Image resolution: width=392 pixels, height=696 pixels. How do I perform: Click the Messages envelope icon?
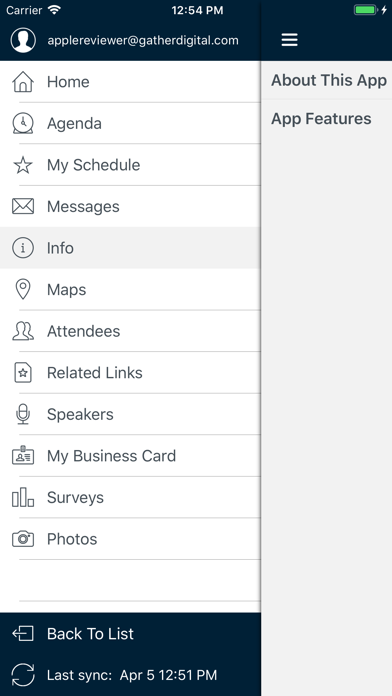pyautogui.click(x=23, y=206)
